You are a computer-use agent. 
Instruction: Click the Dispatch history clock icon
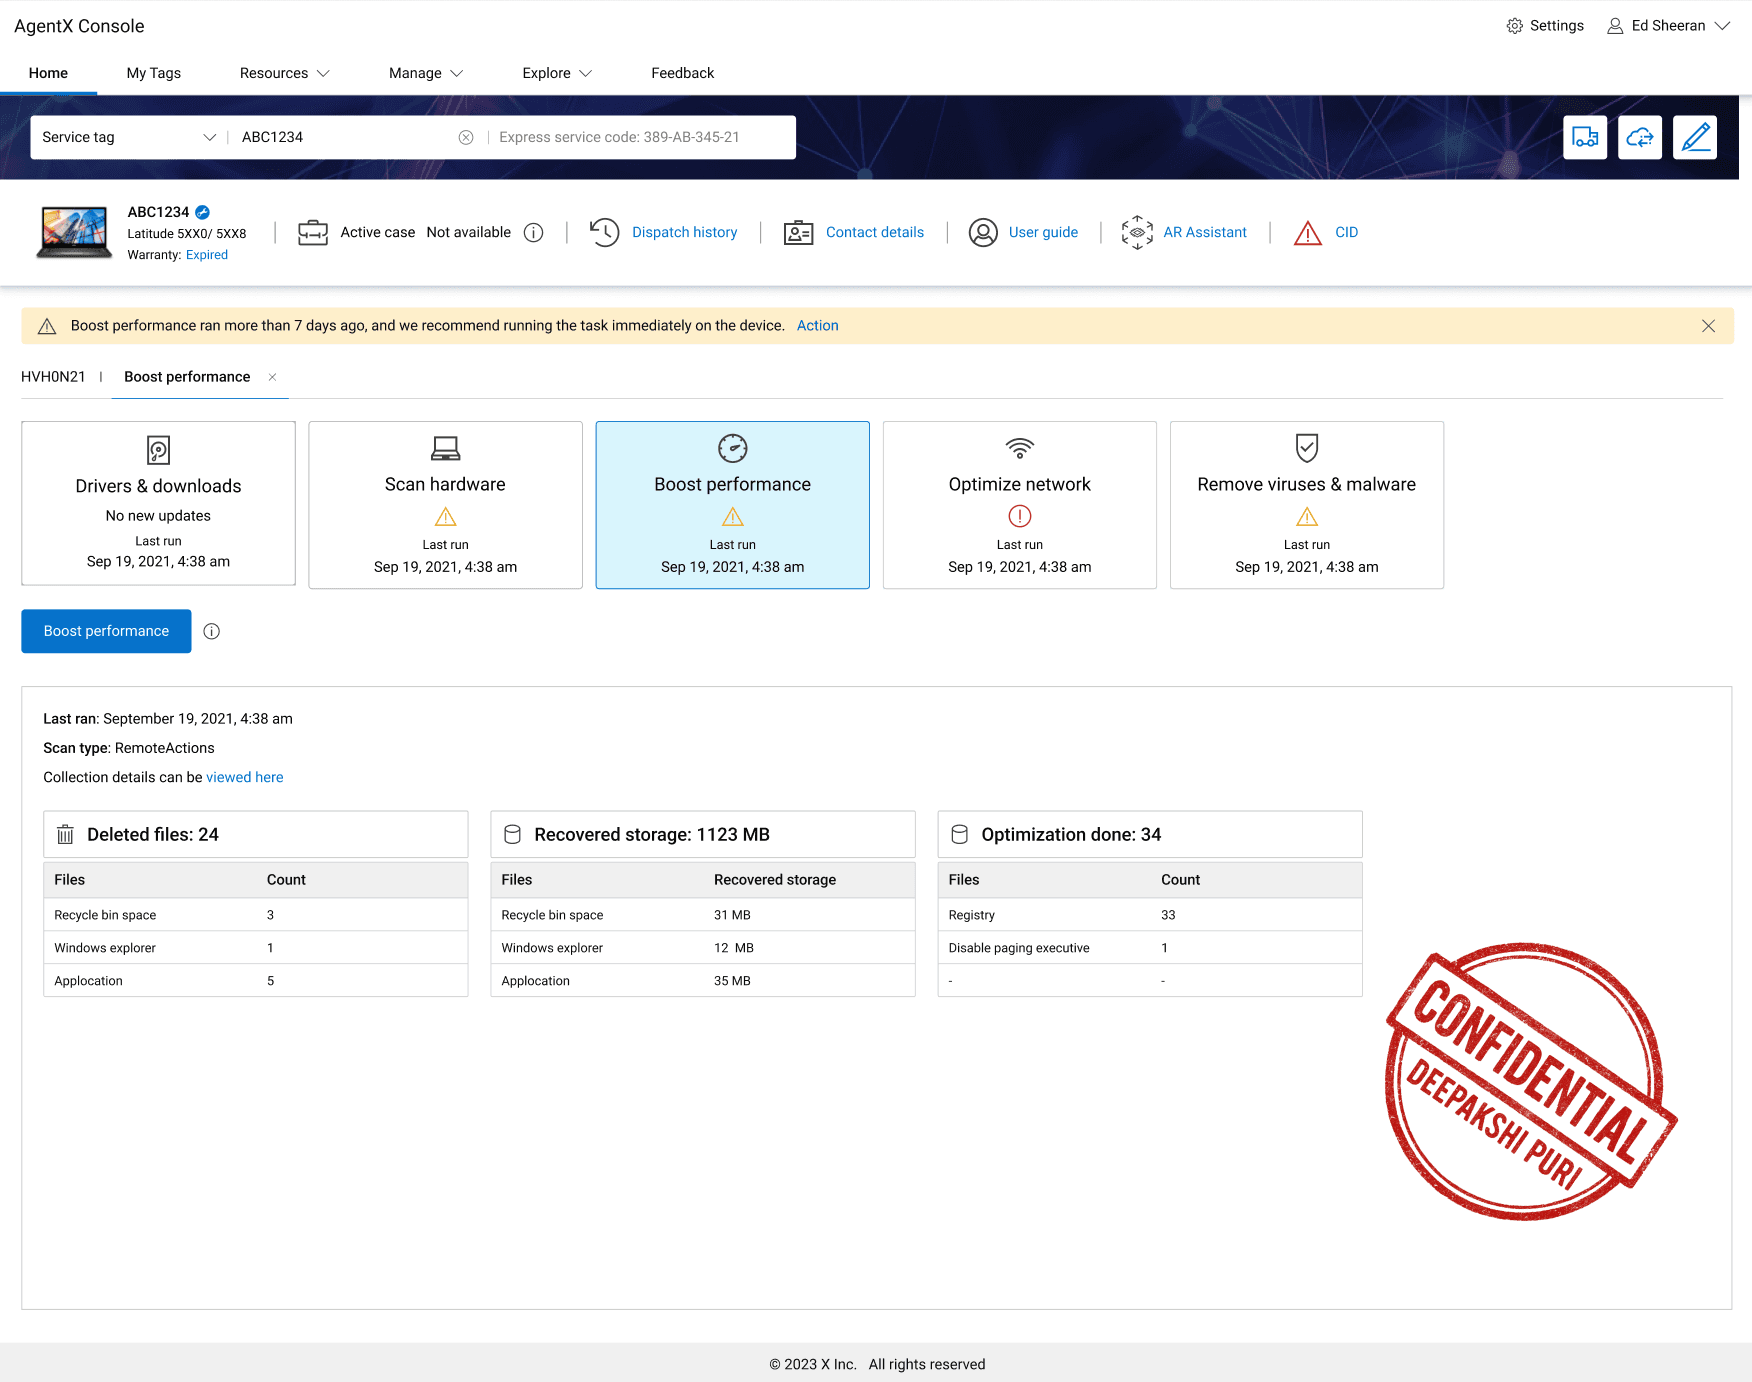tap(604, 232)
